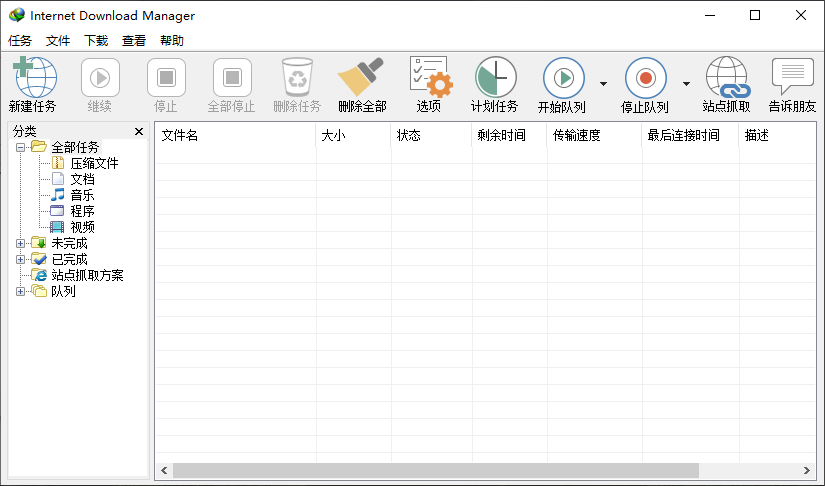Select the 视频 category
825x486 pixels.
82,227
